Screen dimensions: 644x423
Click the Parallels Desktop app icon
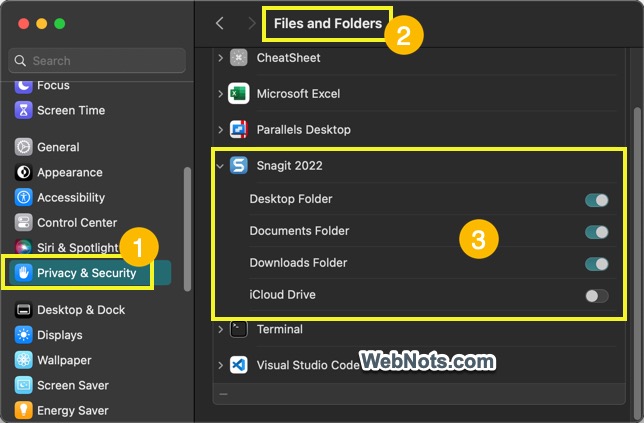pyautogui.click(x=239, y=130)
